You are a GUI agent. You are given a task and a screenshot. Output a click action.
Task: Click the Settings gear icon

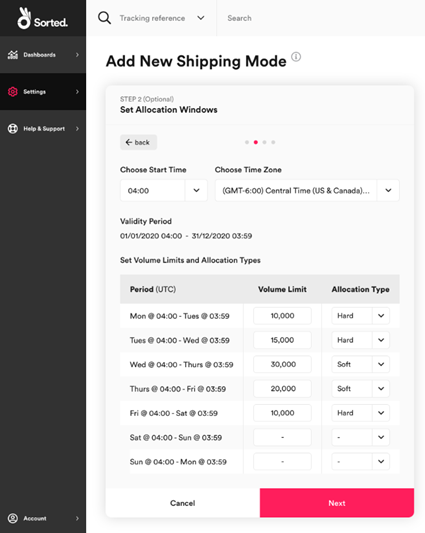pos(13,91)
